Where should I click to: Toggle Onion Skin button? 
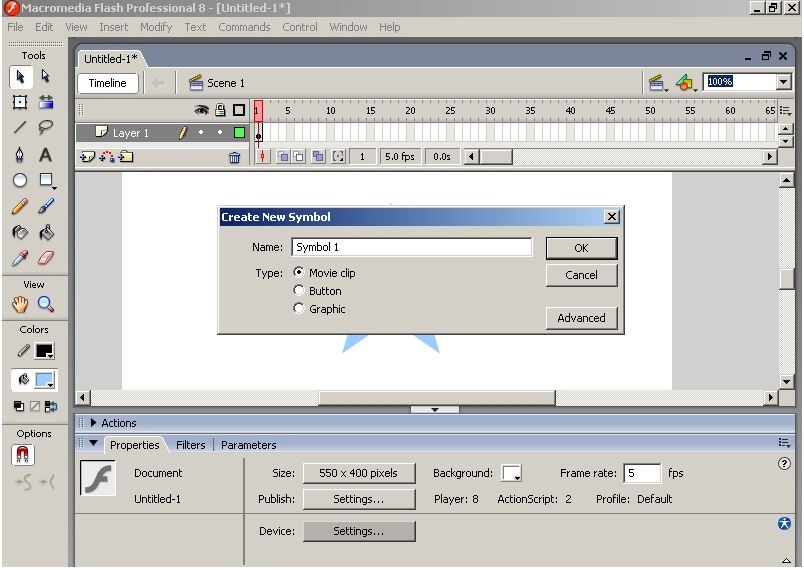(x=283, y=156)
